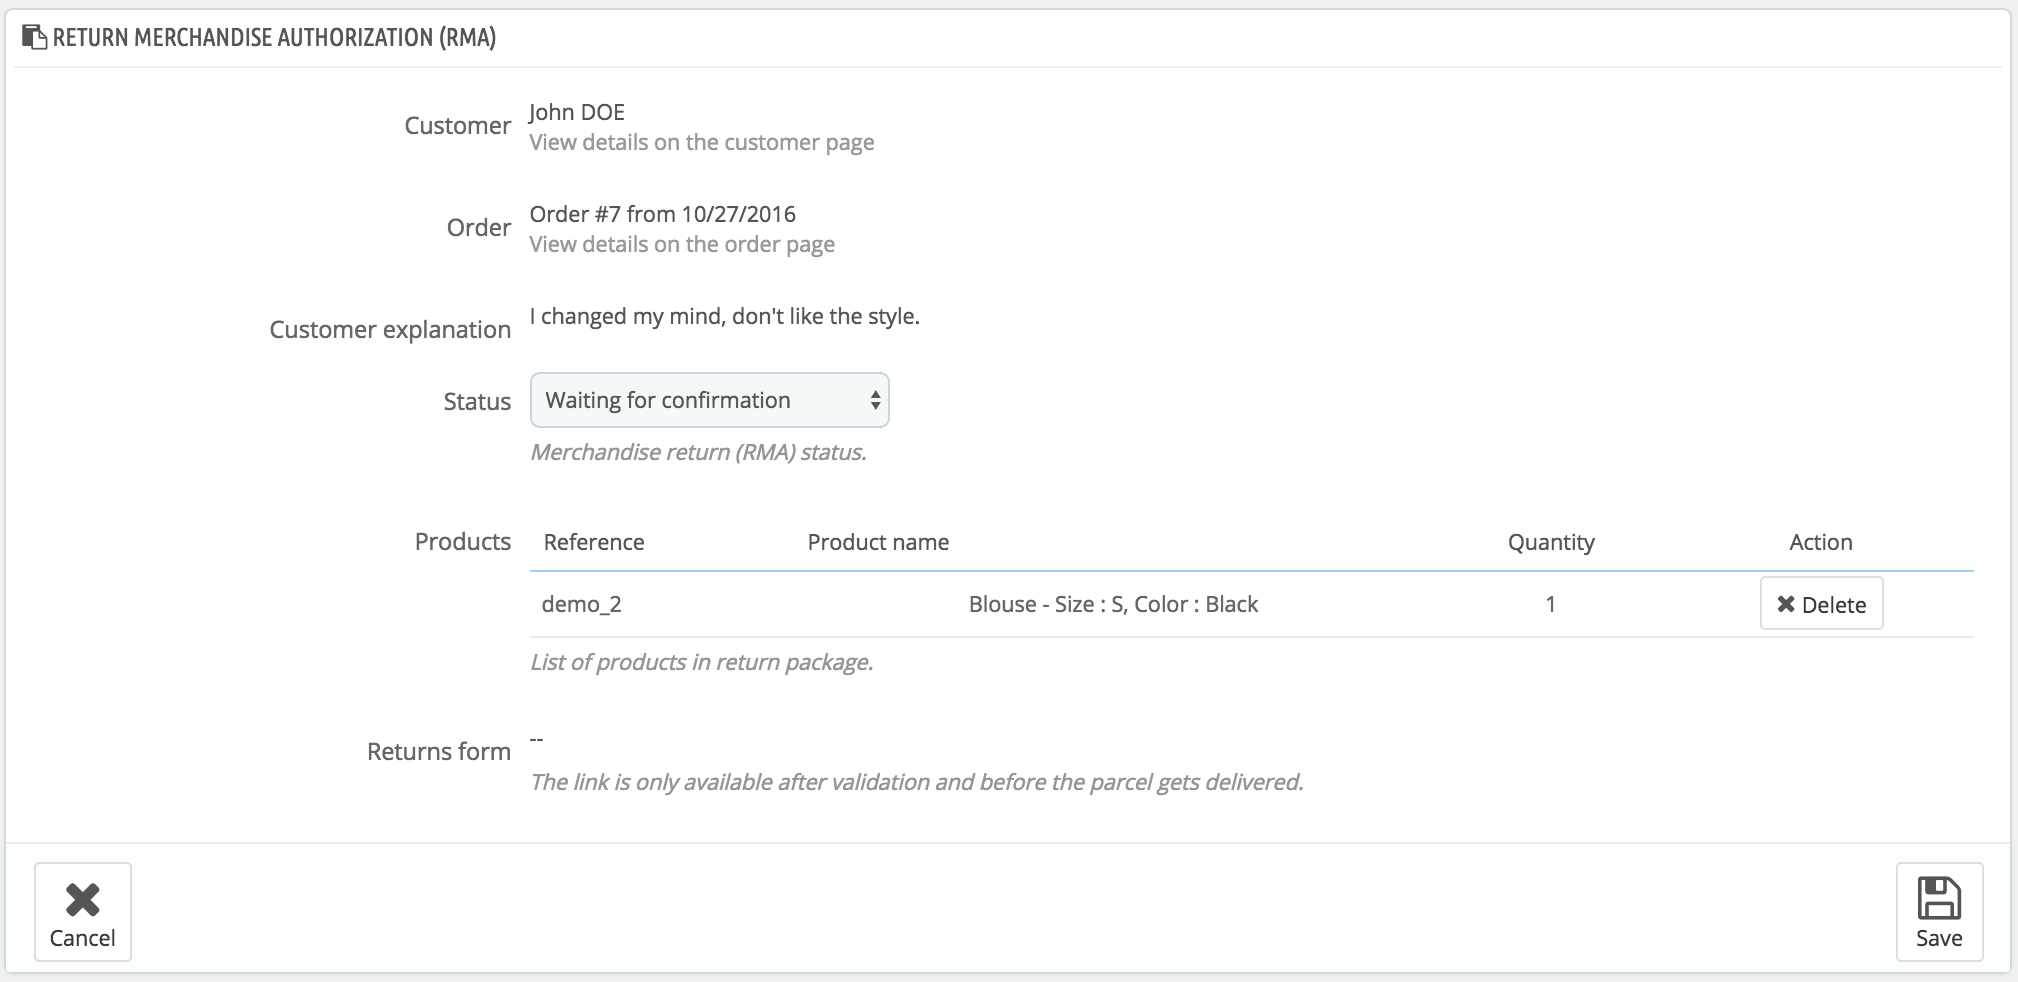This screenshot has width=2018, height=982.
Task: Click the Order #7 from 10/27/2016 text
Action: click(662, 214)
